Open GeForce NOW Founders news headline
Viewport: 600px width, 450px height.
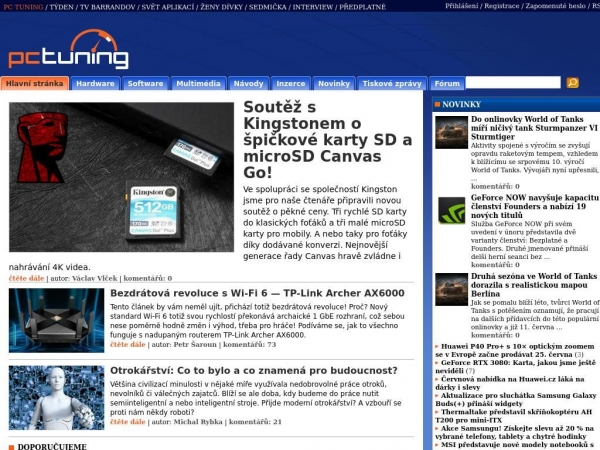(x=535, y=206)
